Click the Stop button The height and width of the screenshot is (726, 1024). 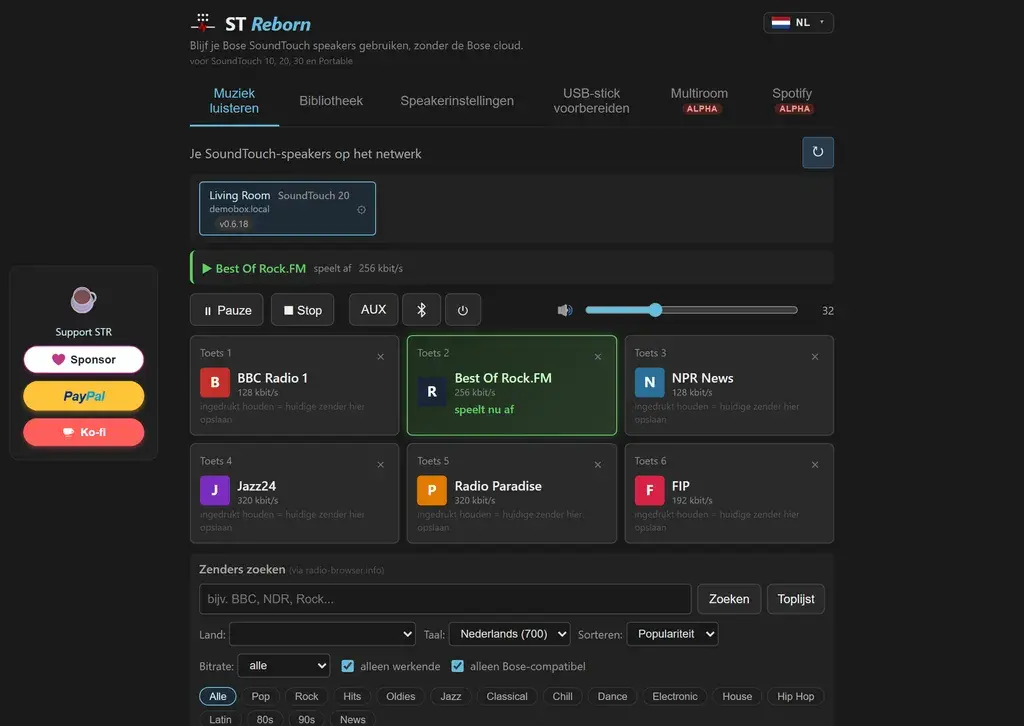(x=302, y=310)
